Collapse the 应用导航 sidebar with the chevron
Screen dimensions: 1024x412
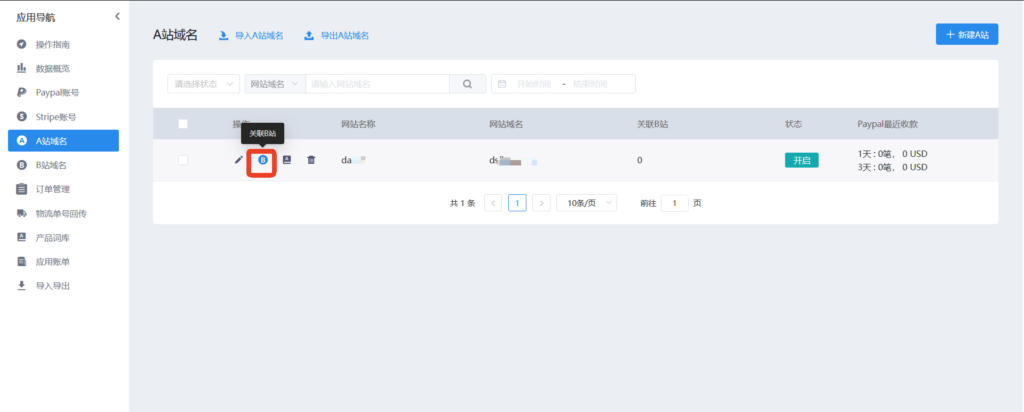[117, 16]
